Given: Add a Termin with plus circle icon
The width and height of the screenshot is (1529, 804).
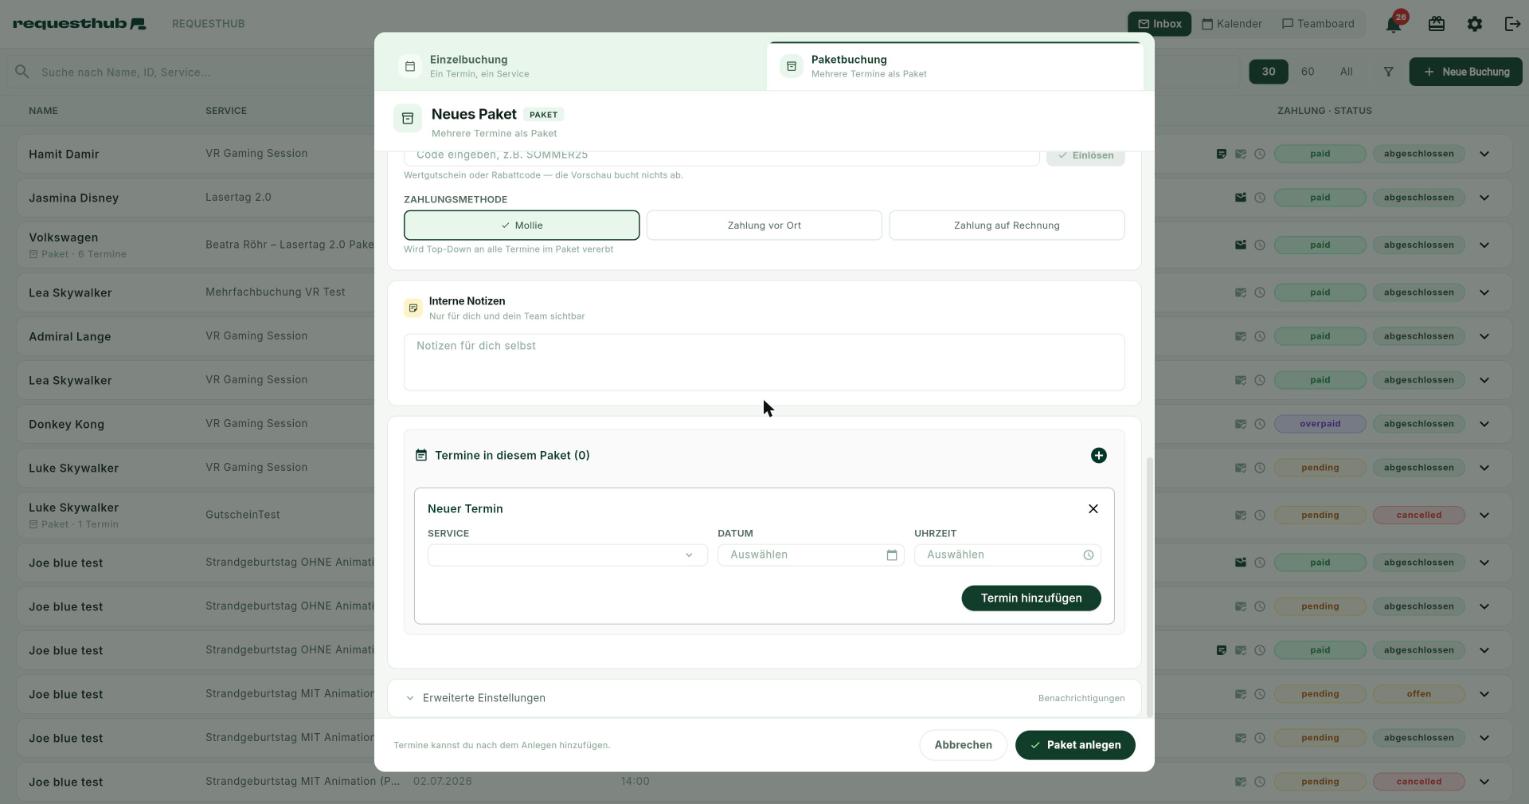Looking at the screenshot, I should pyautogui.click(x=1098, y=456).
